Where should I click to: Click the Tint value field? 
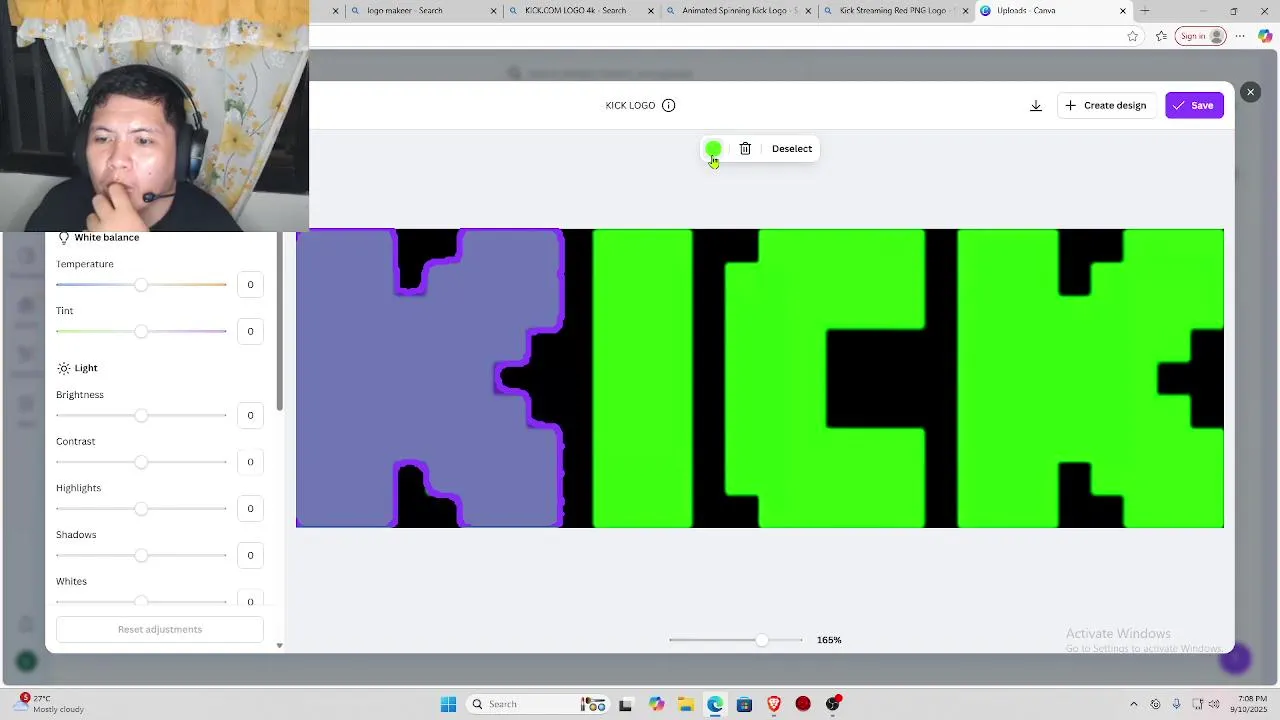(250, 332)
